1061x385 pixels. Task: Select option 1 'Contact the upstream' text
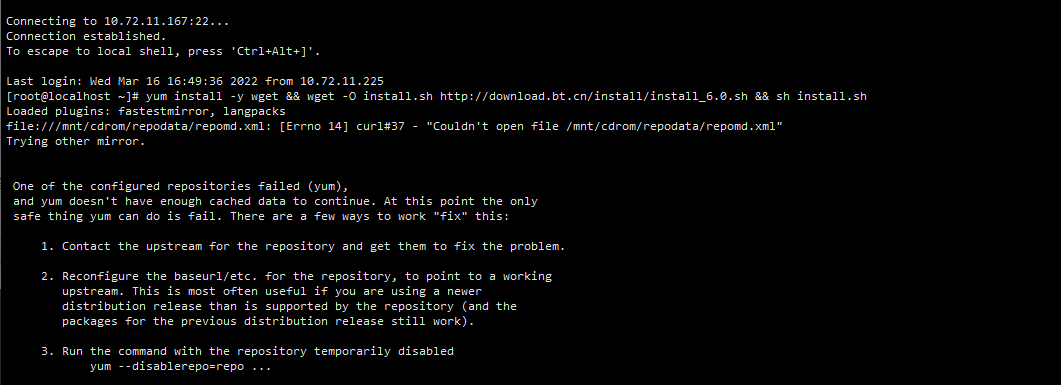pyautogui.click(x=302, y=246)
